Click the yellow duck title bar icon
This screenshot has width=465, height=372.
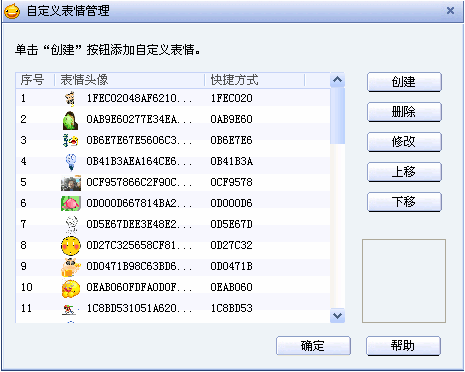tap(12, 11)
